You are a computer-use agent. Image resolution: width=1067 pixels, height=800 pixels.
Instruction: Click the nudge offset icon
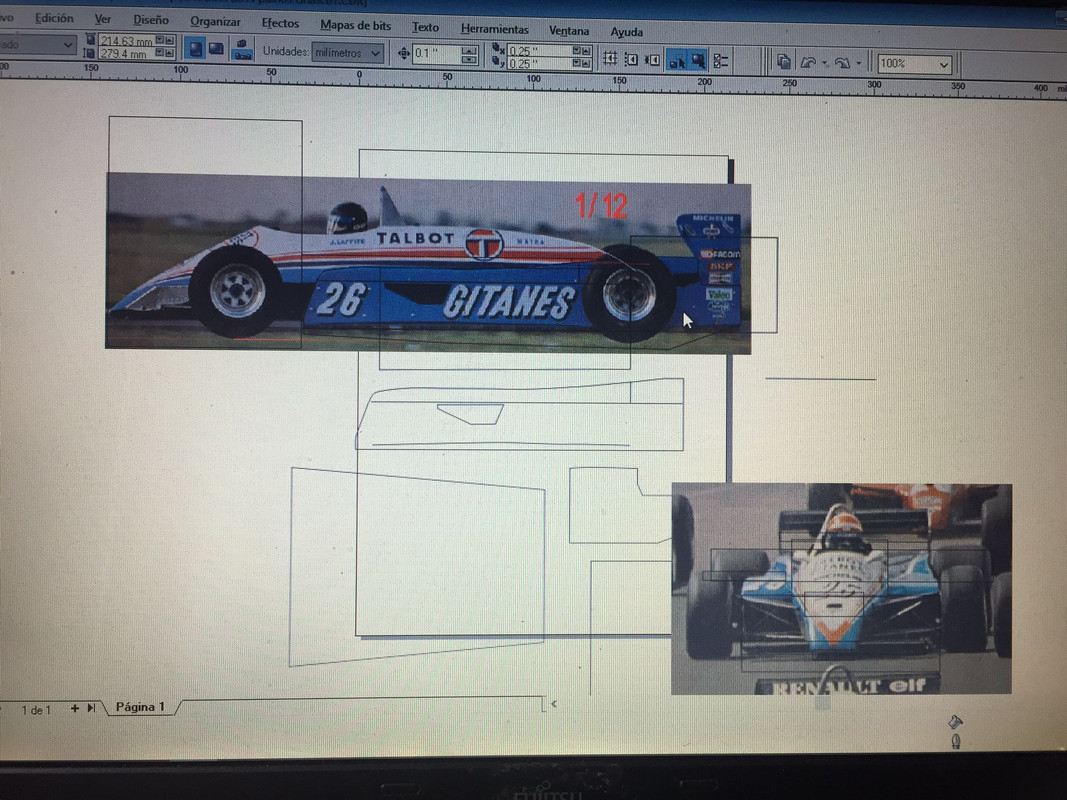click(x=404, y=53)
